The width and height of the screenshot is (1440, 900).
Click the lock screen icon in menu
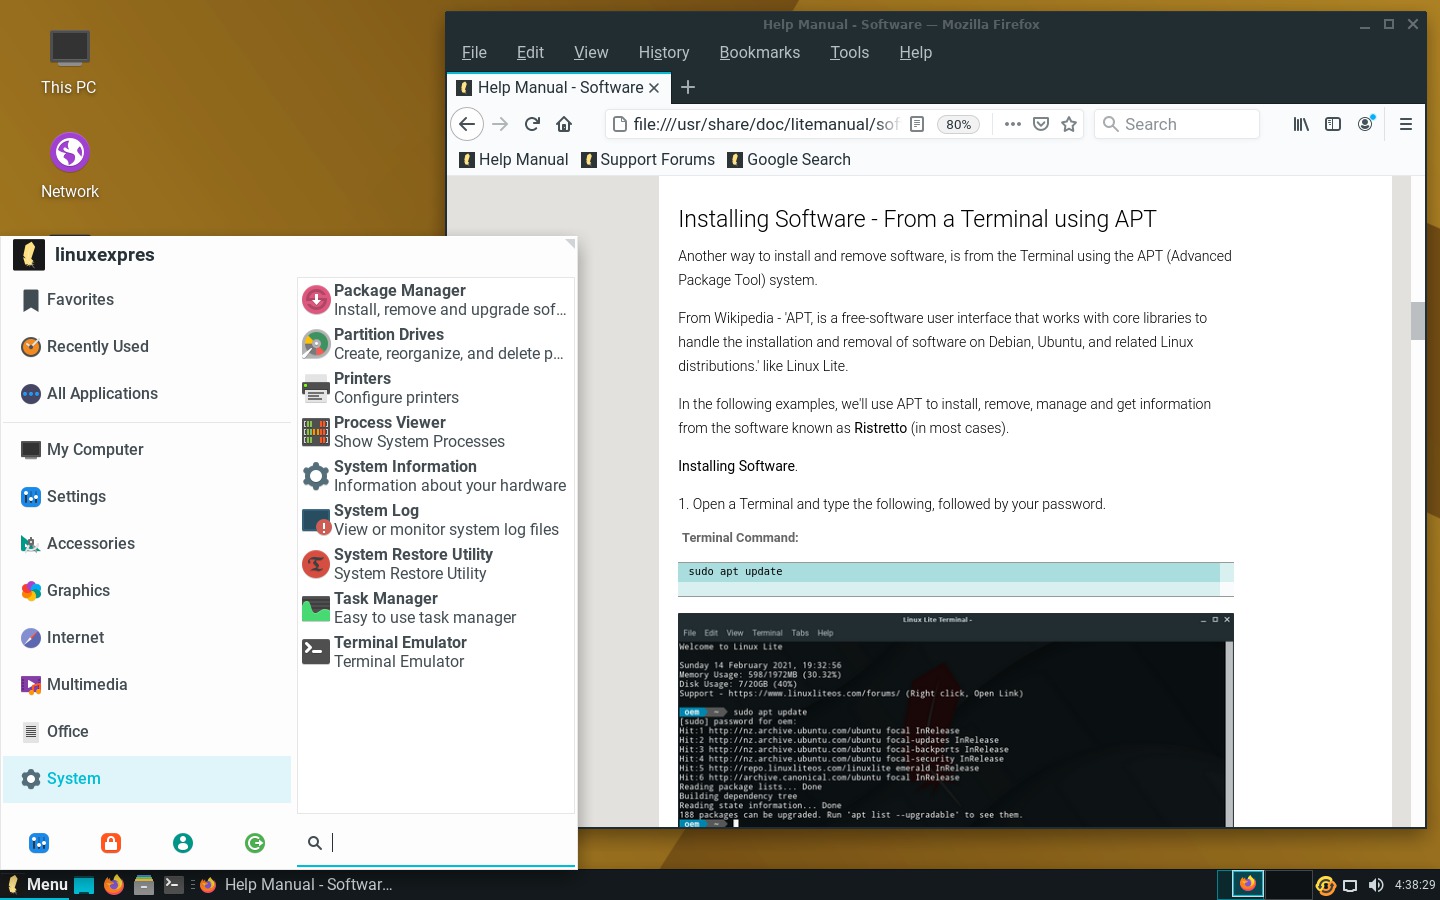111,843
